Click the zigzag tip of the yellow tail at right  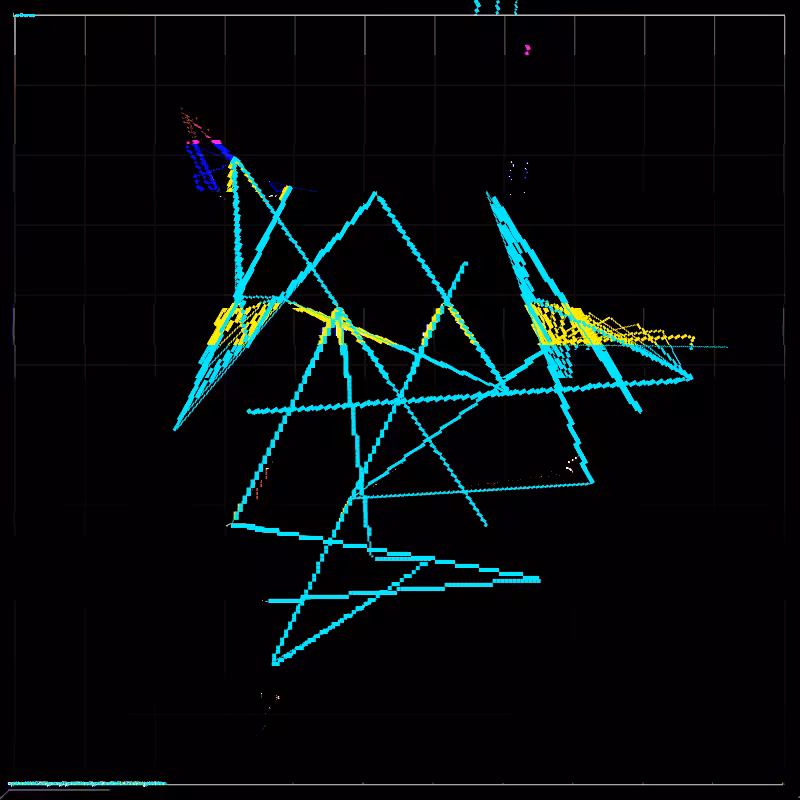[691, 338]
